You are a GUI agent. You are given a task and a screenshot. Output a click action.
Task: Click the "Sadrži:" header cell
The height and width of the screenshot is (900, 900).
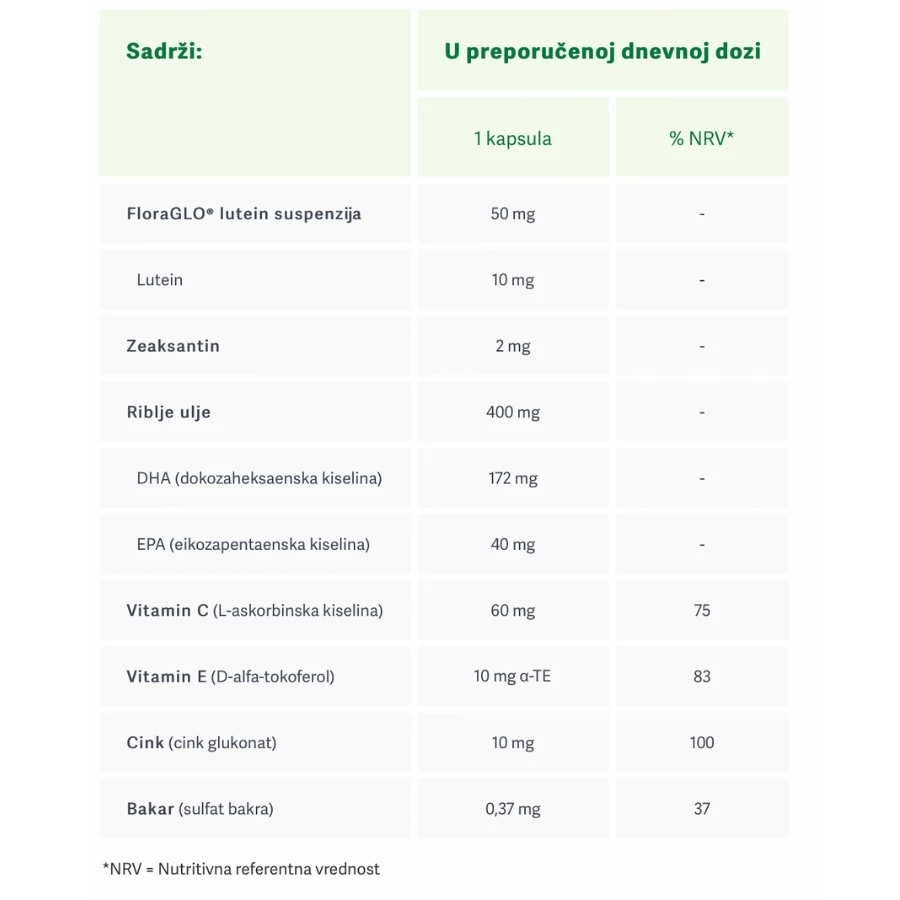click(164, 51)
